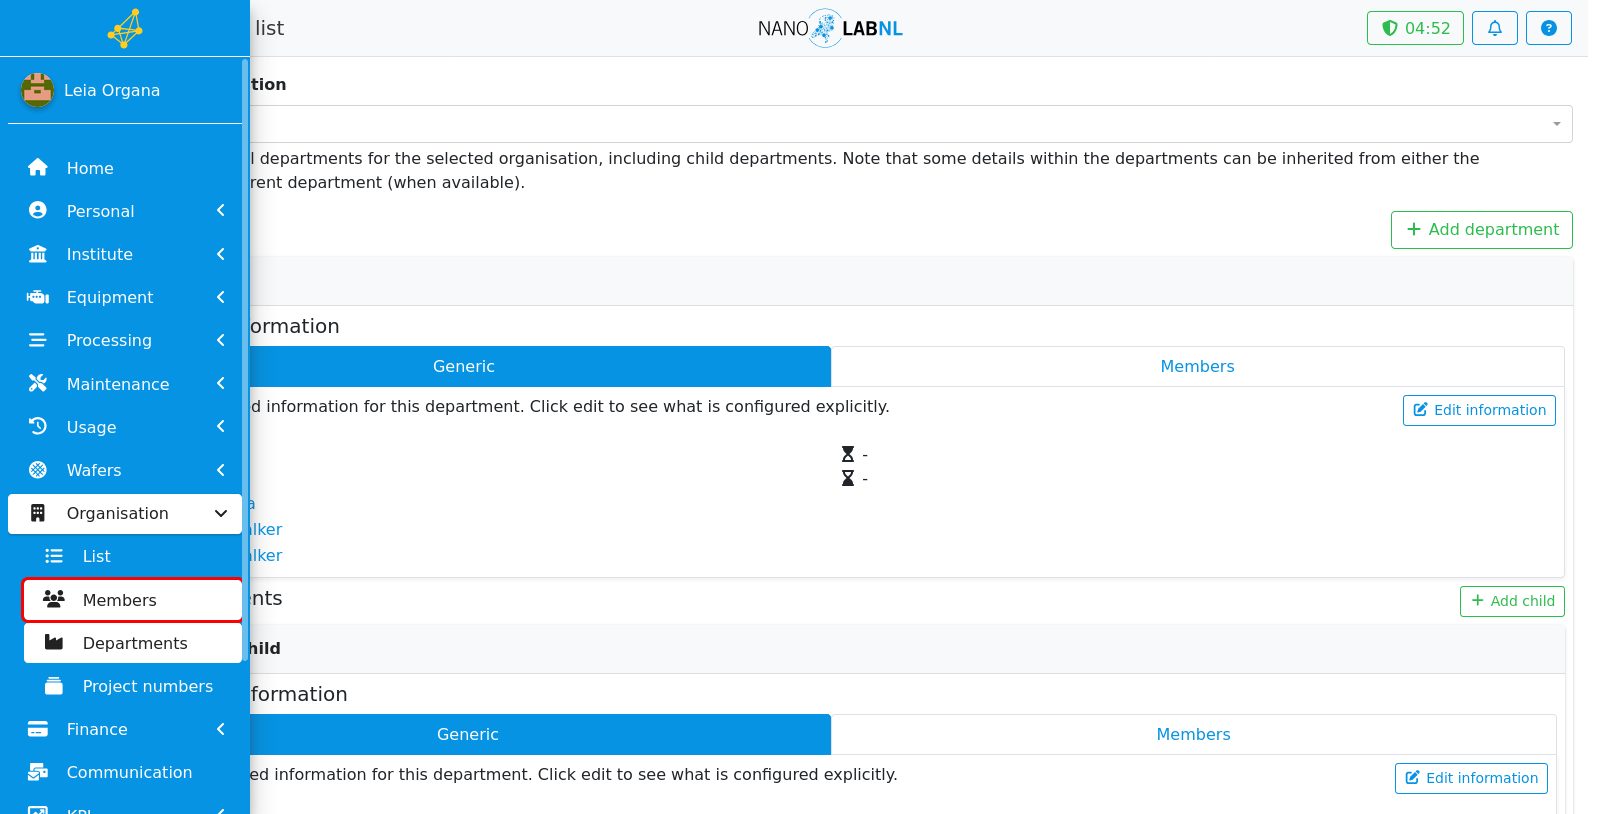Click the Finance credit card icon
The height and width of the screenshot is (814, 1600).
pos(38,729)
